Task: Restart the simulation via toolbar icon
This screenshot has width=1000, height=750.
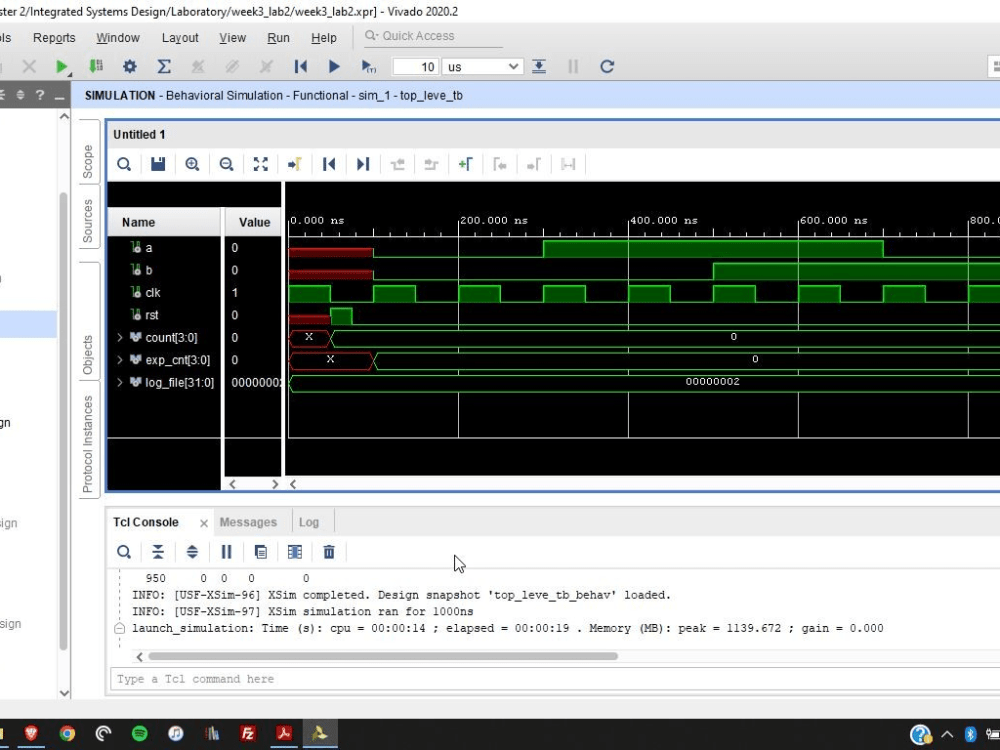Action: click(x=301, y=67)
